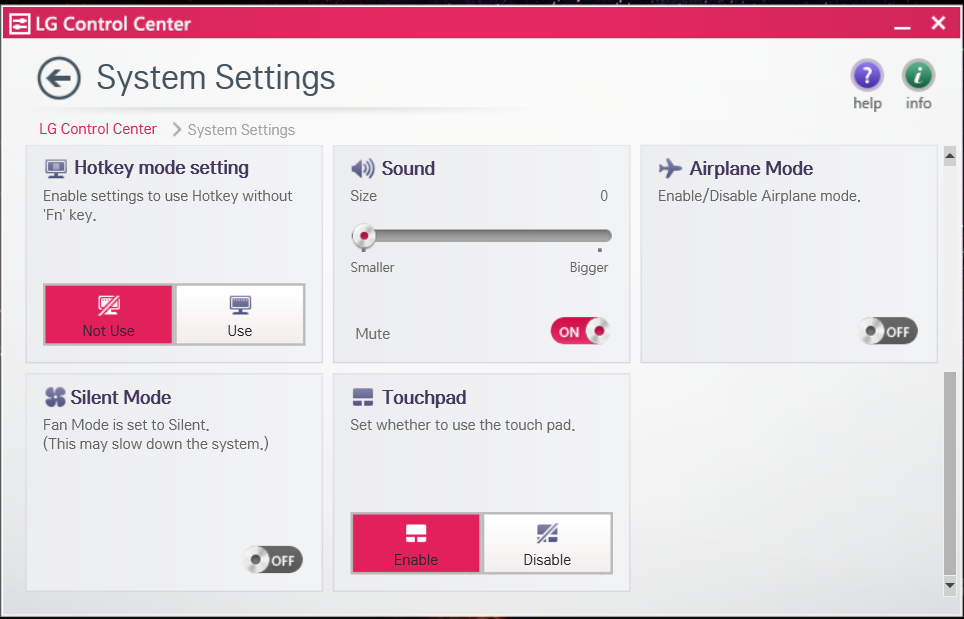964x619 pixels.
Task: Disable the touchpad
Action: [547, 543]
